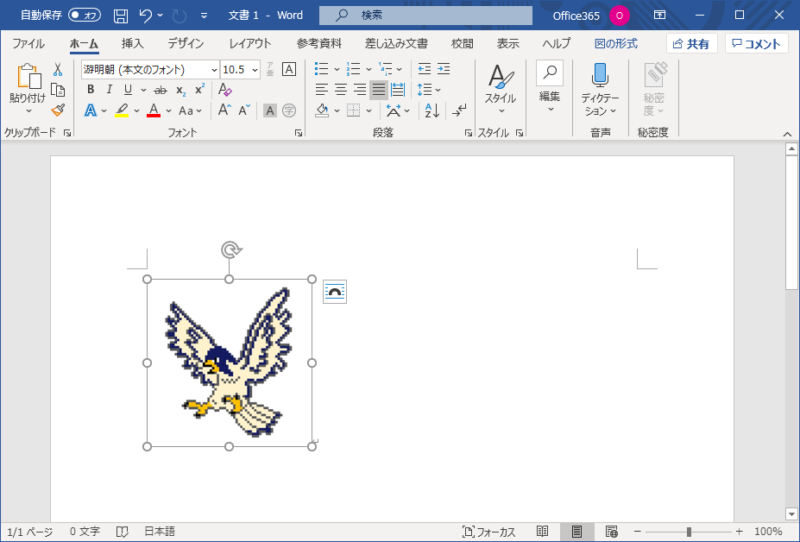Click the zoom slider handle
Image resolution: width=800 pixels, height=542 pixels.
click(689, 532)
